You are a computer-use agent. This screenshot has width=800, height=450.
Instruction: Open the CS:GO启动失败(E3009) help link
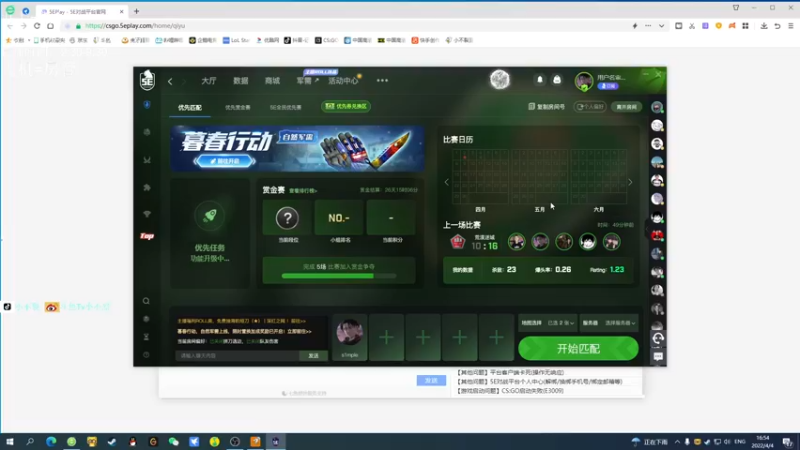[510, 391]
